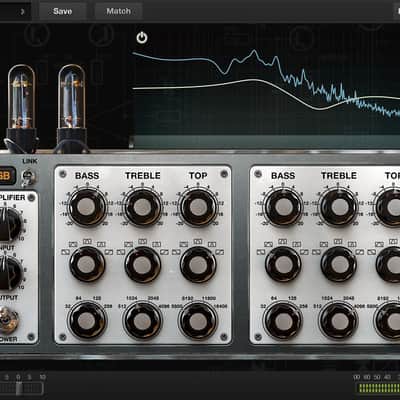Viewport: 400px width, 400px height.
Task: Click the left-channel Bass frequency knob
Action: [x=87, y=320]
